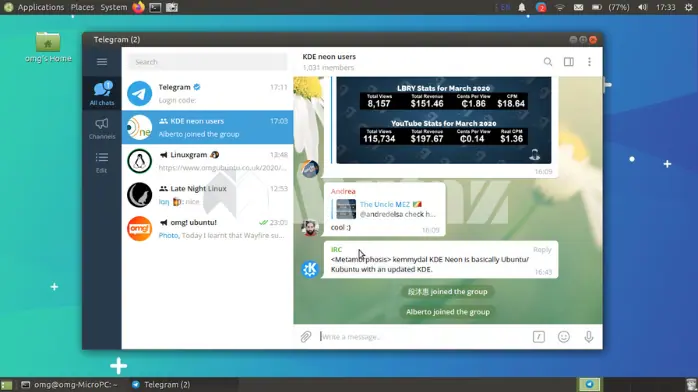Viewport: 698px width, 392px height.
Task: Open the session gear menu
Action: click(688, 7)
